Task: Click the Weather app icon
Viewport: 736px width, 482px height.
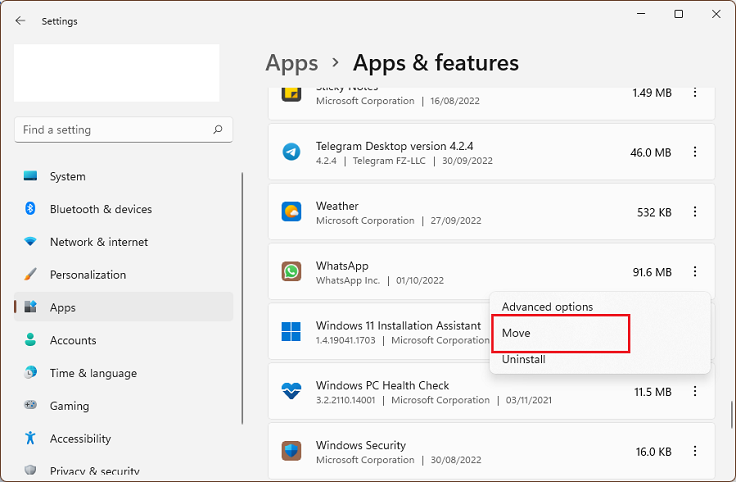Action: 291,212
